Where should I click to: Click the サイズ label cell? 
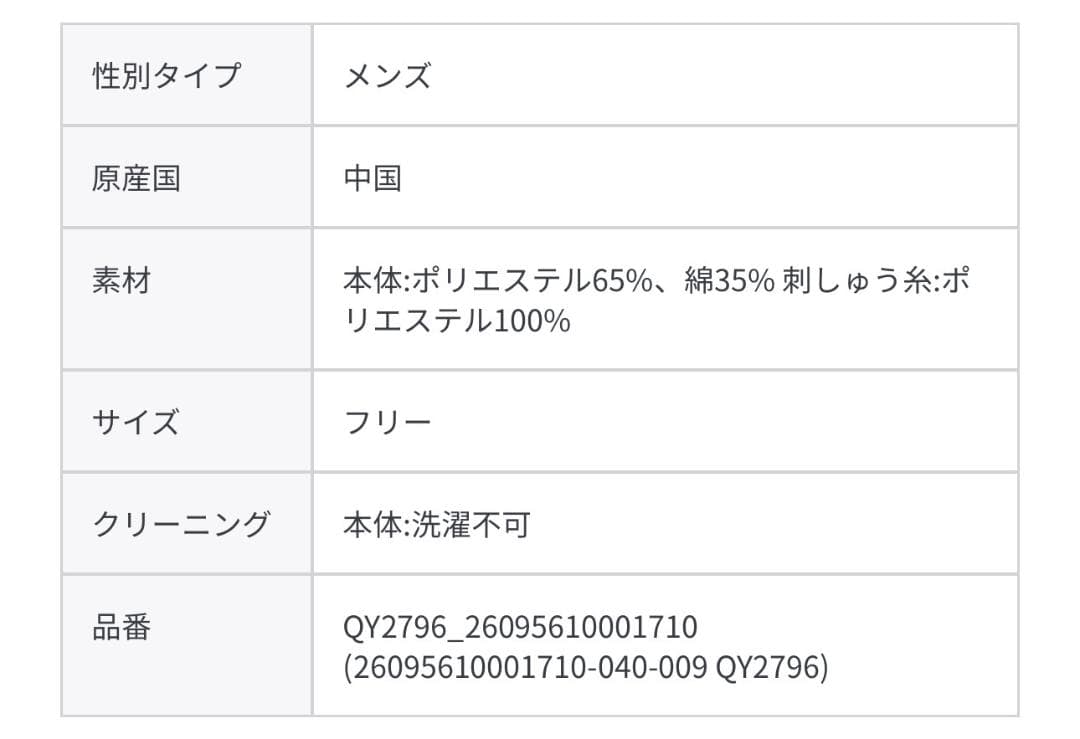pos(136,422)
